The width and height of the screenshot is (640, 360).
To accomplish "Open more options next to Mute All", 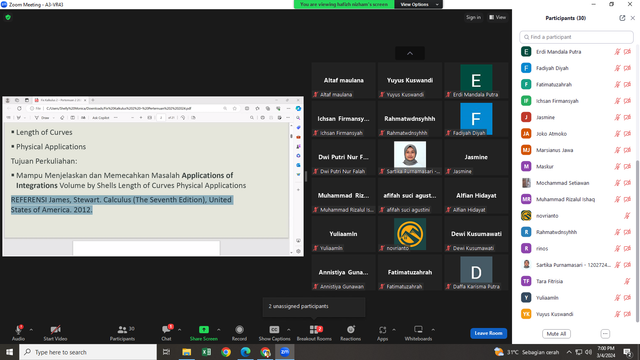I will tap(605, 334).
